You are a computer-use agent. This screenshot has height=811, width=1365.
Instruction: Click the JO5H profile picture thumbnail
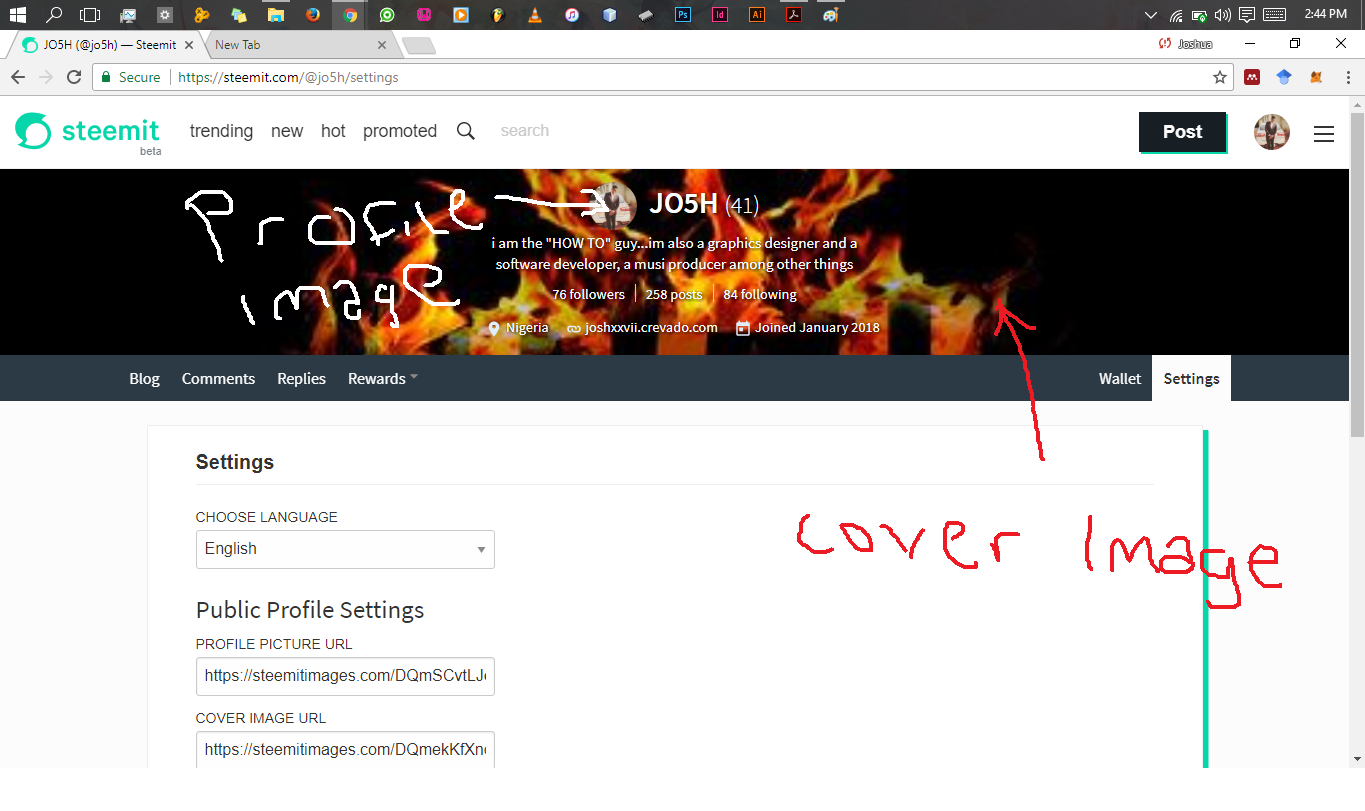(x=613, y=205)
